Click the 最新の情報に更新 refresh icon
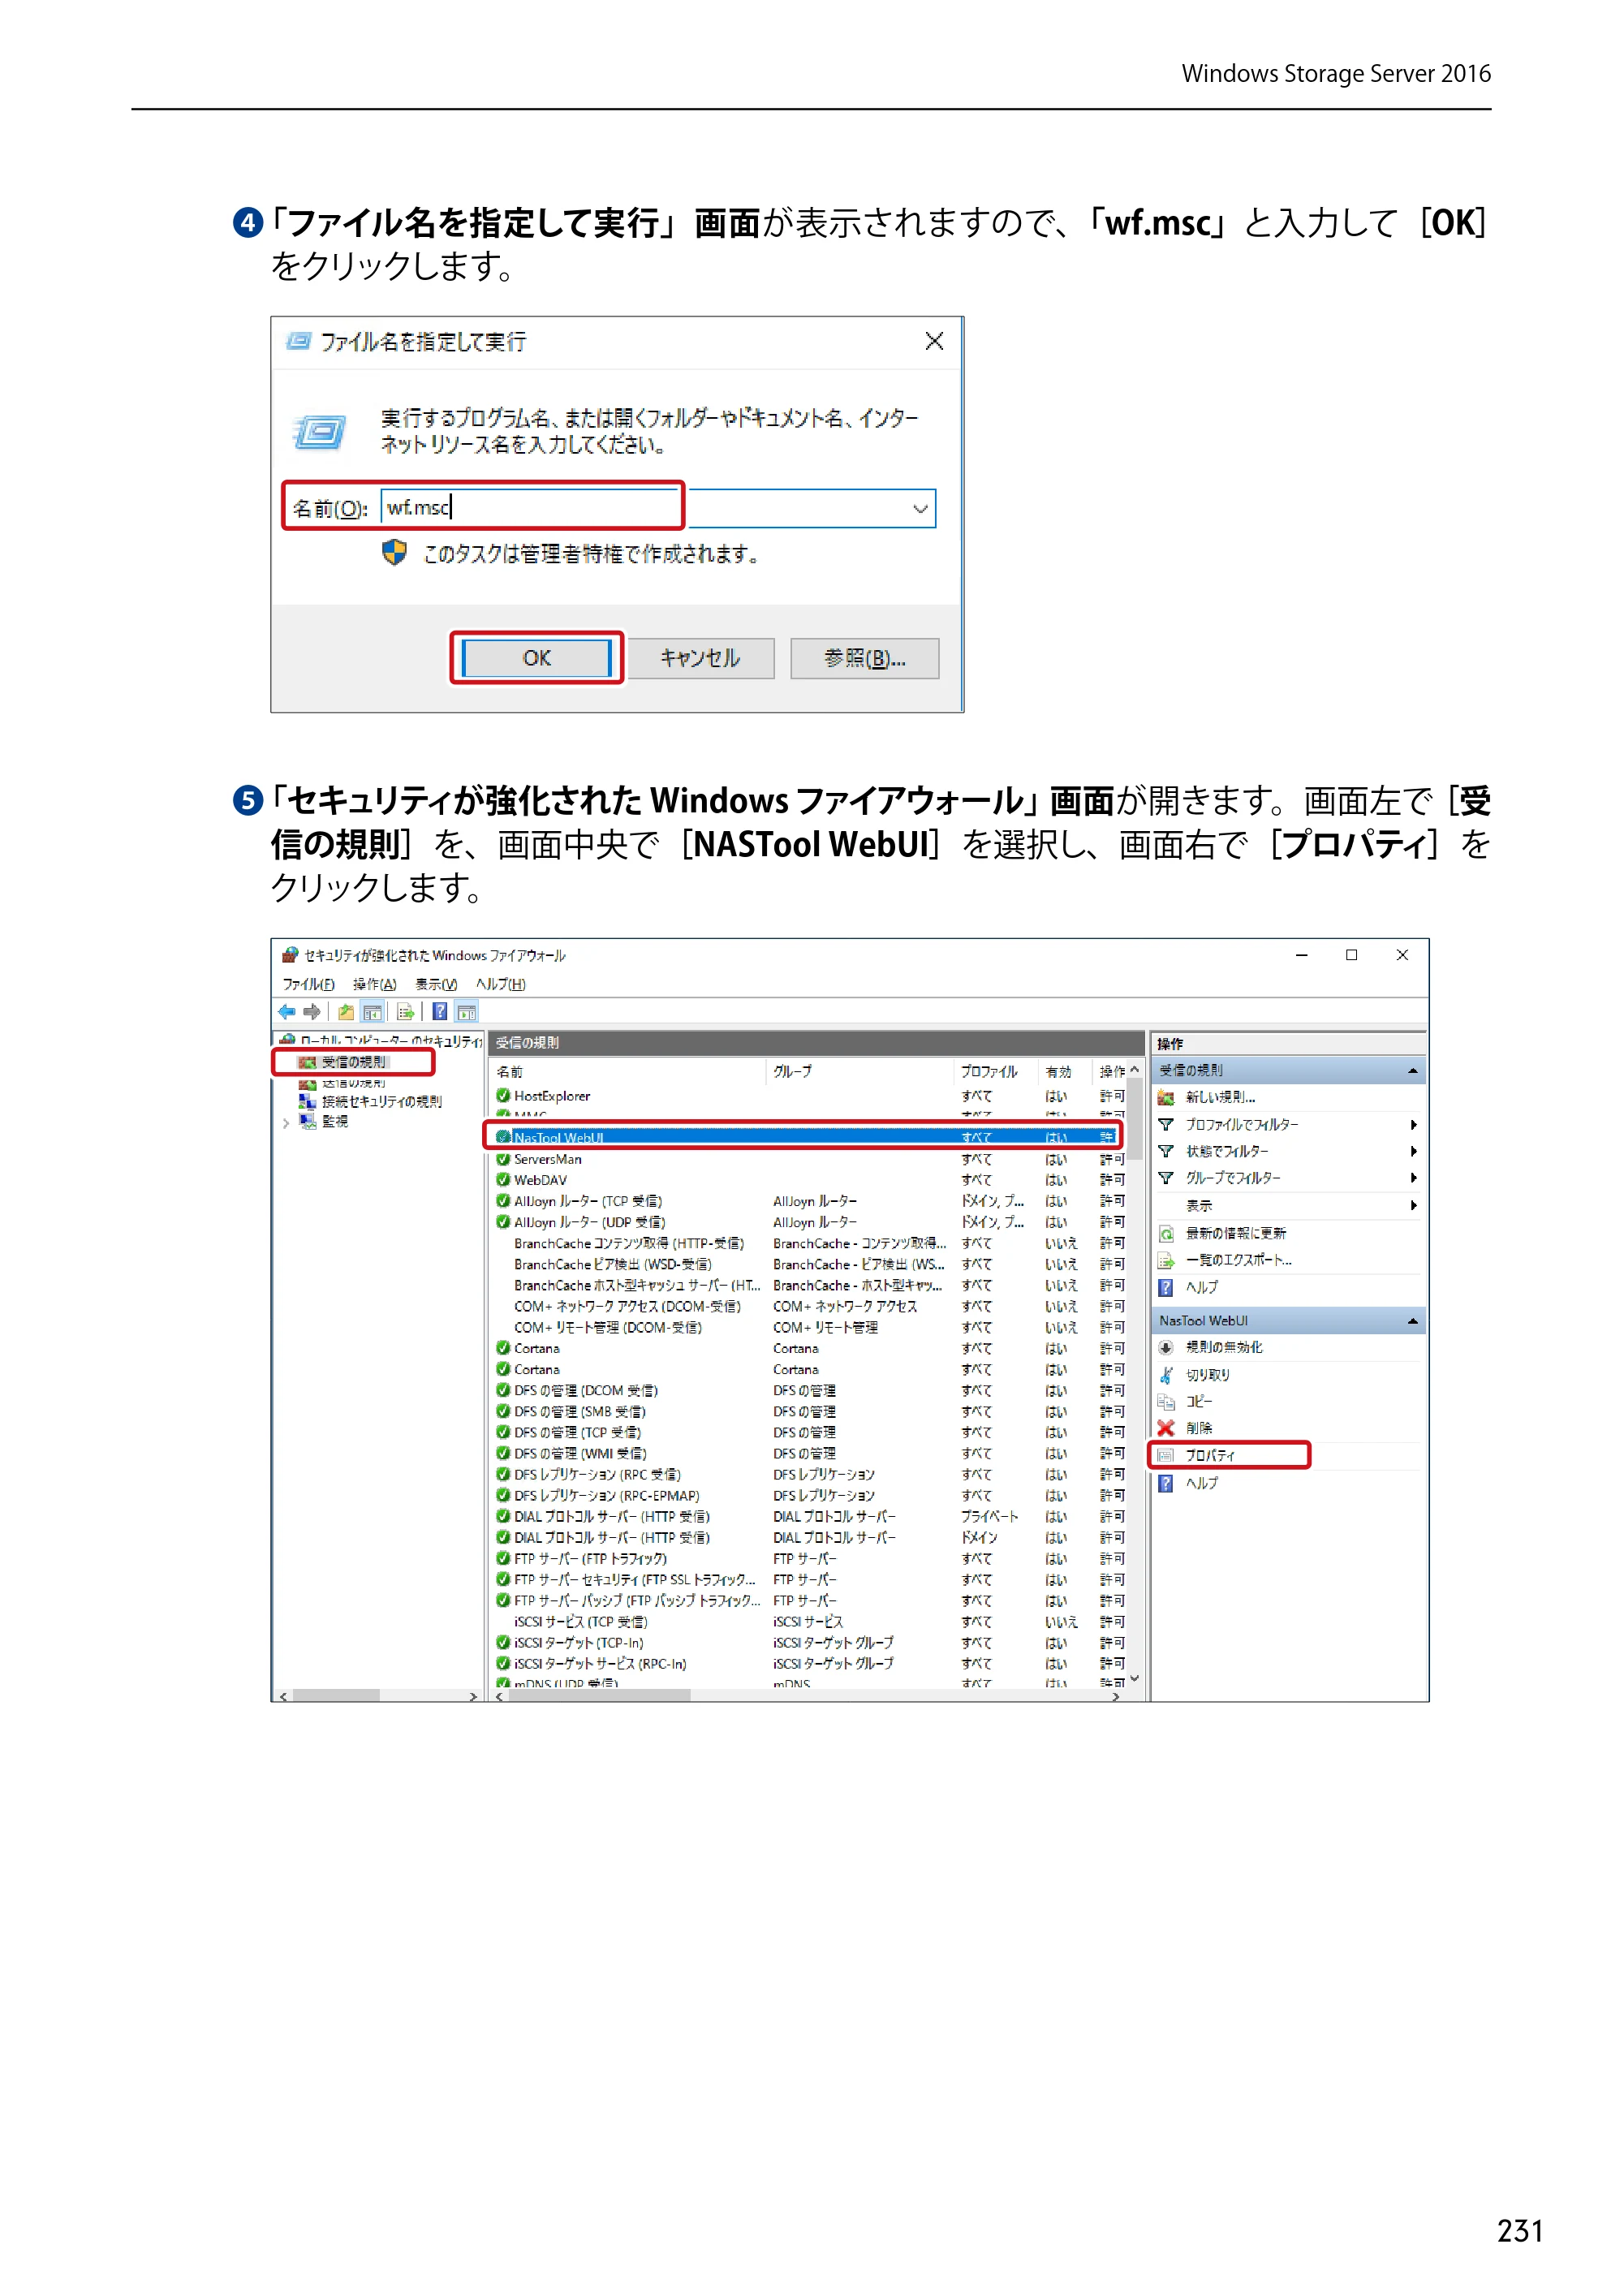The width and height of the screenshot is (1624, 2296). click(x=1166, y=1233)
